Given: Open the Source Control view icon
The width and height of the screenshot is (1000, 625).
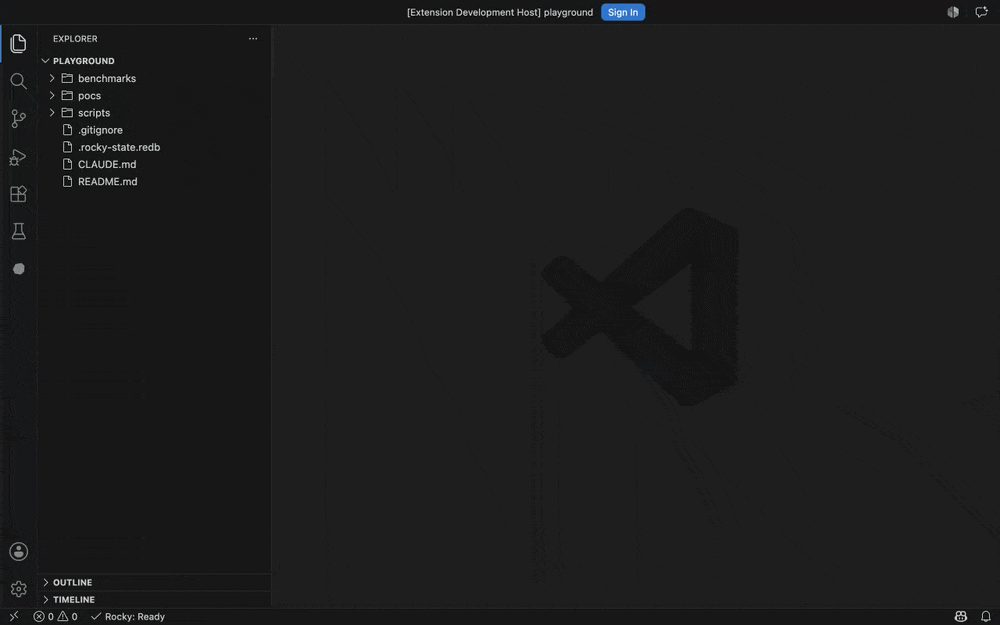Looking at the screenshot, I should tap(18, 119).
